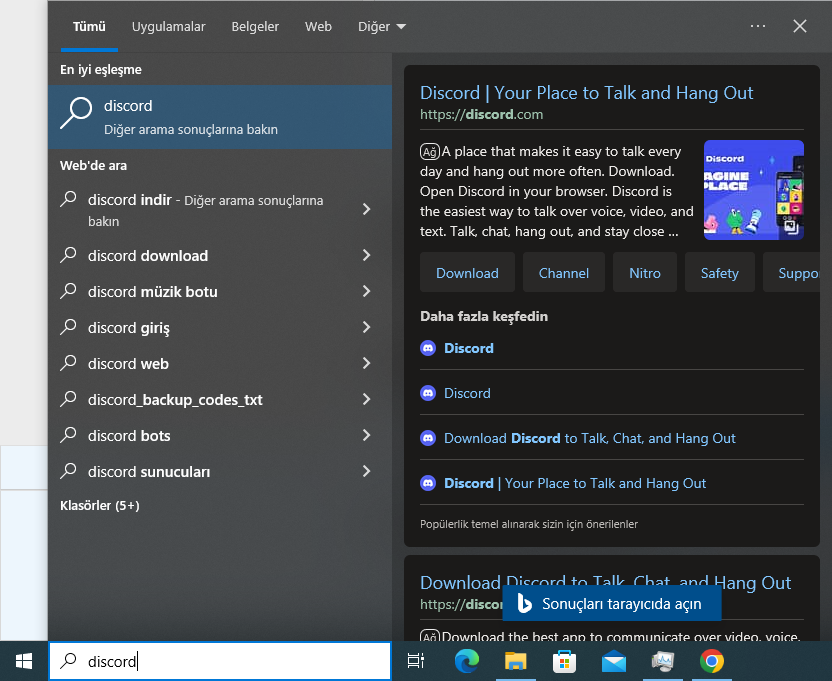Expand the discord bots suggestion arrow
Viewport: 832px width, 681px height.
366,435
